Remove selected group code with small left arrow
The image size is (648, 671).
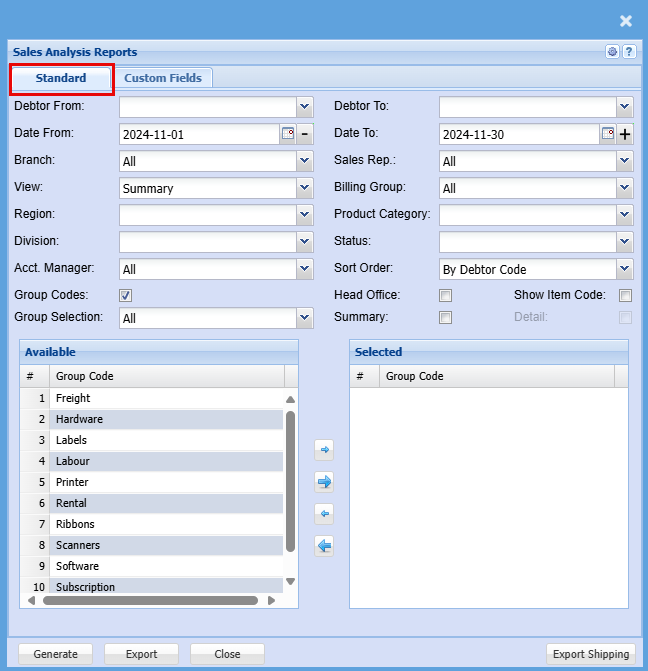click(x=323, y=514)
